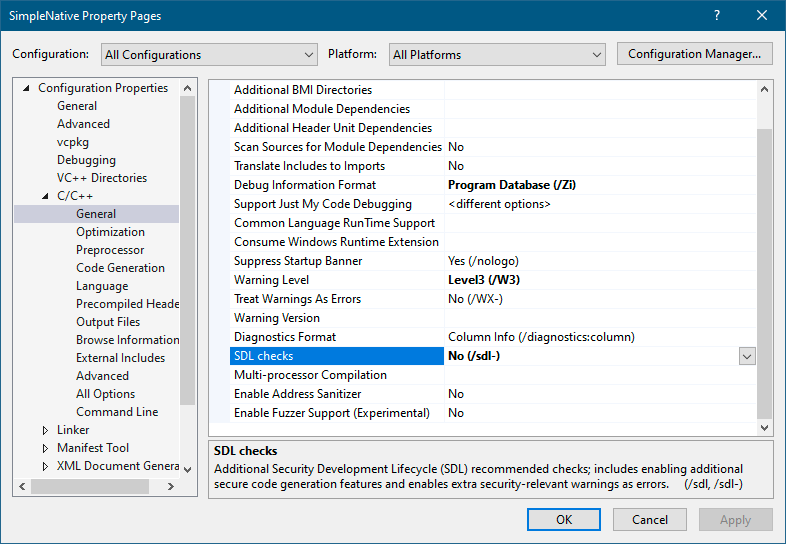Viewport: 786px width, 544px height.
Task: Expand the Manifest Tool tree node
Action: 45,448
